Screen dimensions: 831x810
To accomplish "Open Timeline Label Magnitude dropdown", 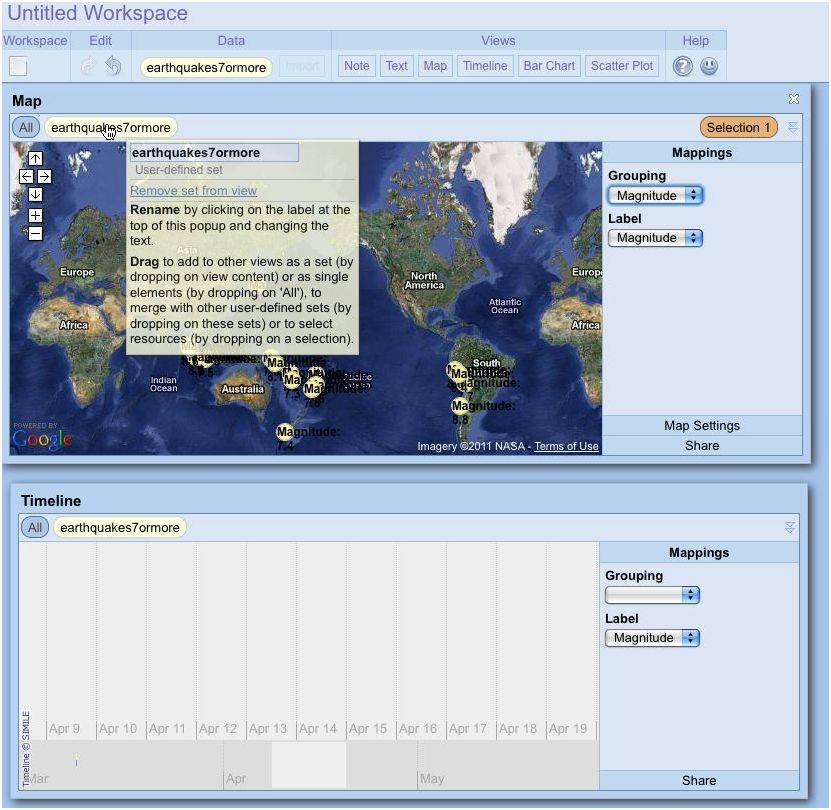I will point(652,637).
